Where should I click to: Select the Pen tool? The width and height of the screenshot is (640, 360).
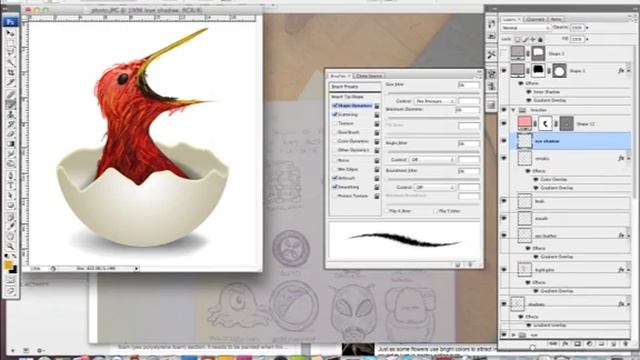[x=11, y=176]
